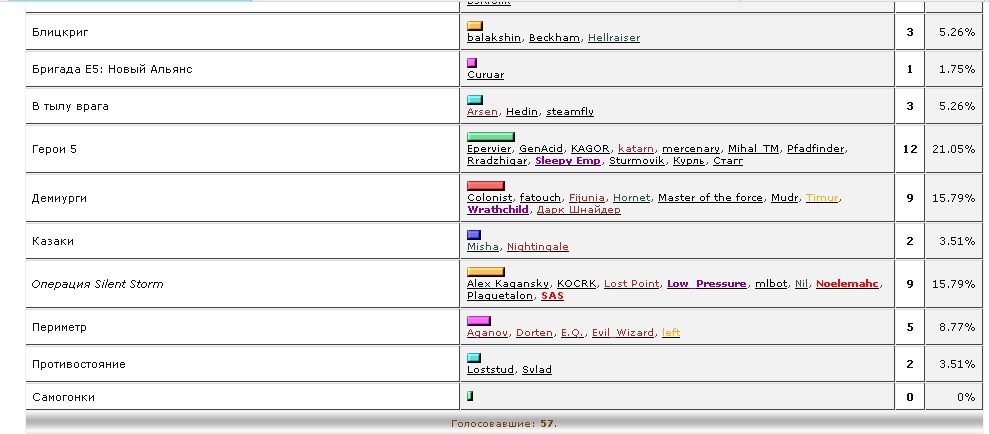Open Alex Kagansky user link
Image resolution: width=989 pixels, height=434 pixels.
coord(508,284)
